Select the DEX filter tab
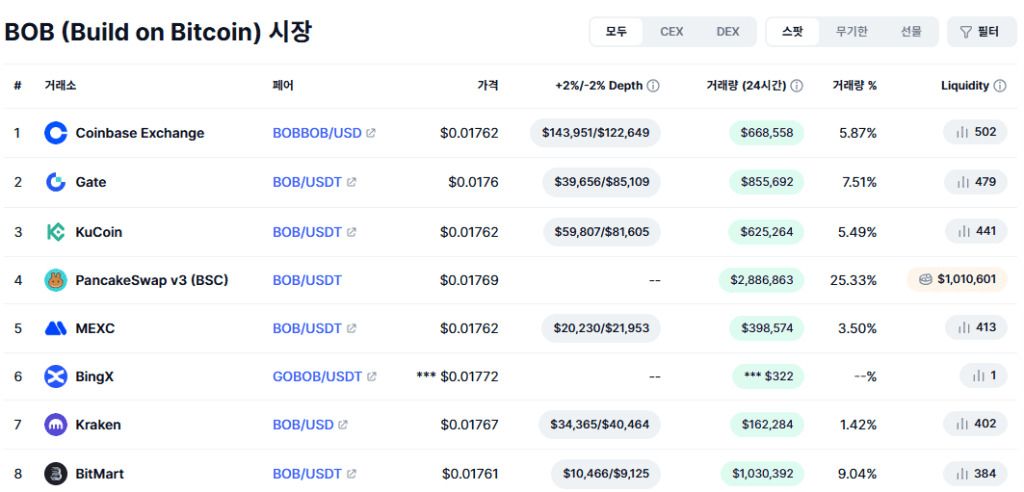This screenshot has width=1024, height=492. click(728, 31)
